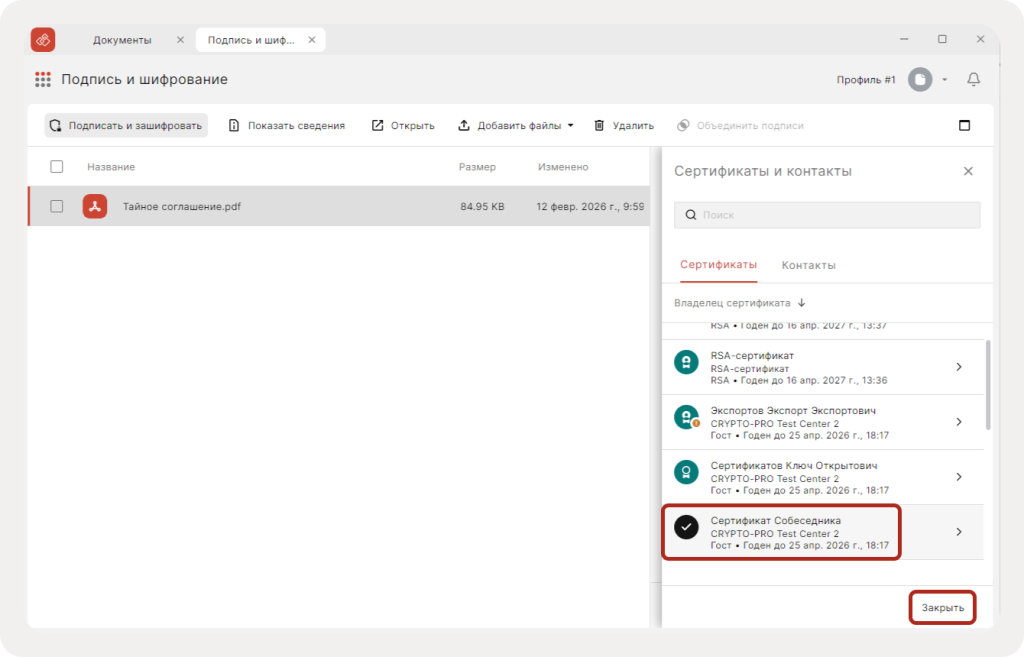Select the Подпись и шиф... tab

[251, 40]
